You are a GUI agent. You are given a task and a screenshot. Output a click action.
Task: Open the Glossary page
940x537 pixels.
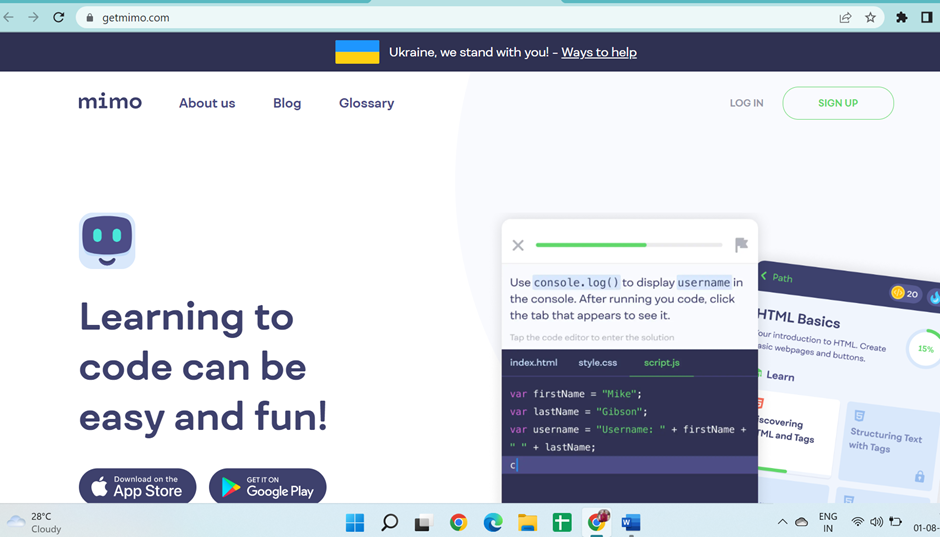click(x=366, y=103)
